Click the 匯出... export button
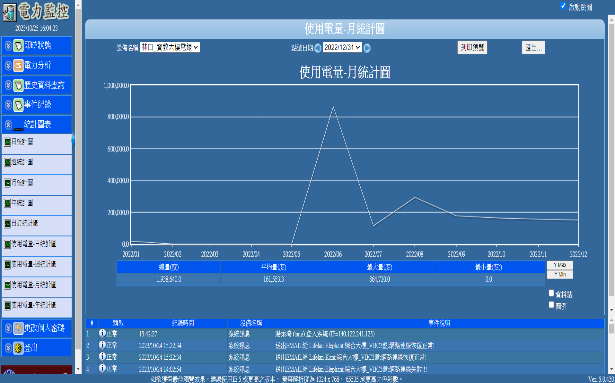The width and height of the screenshot is (615, 383). [533, 48]
